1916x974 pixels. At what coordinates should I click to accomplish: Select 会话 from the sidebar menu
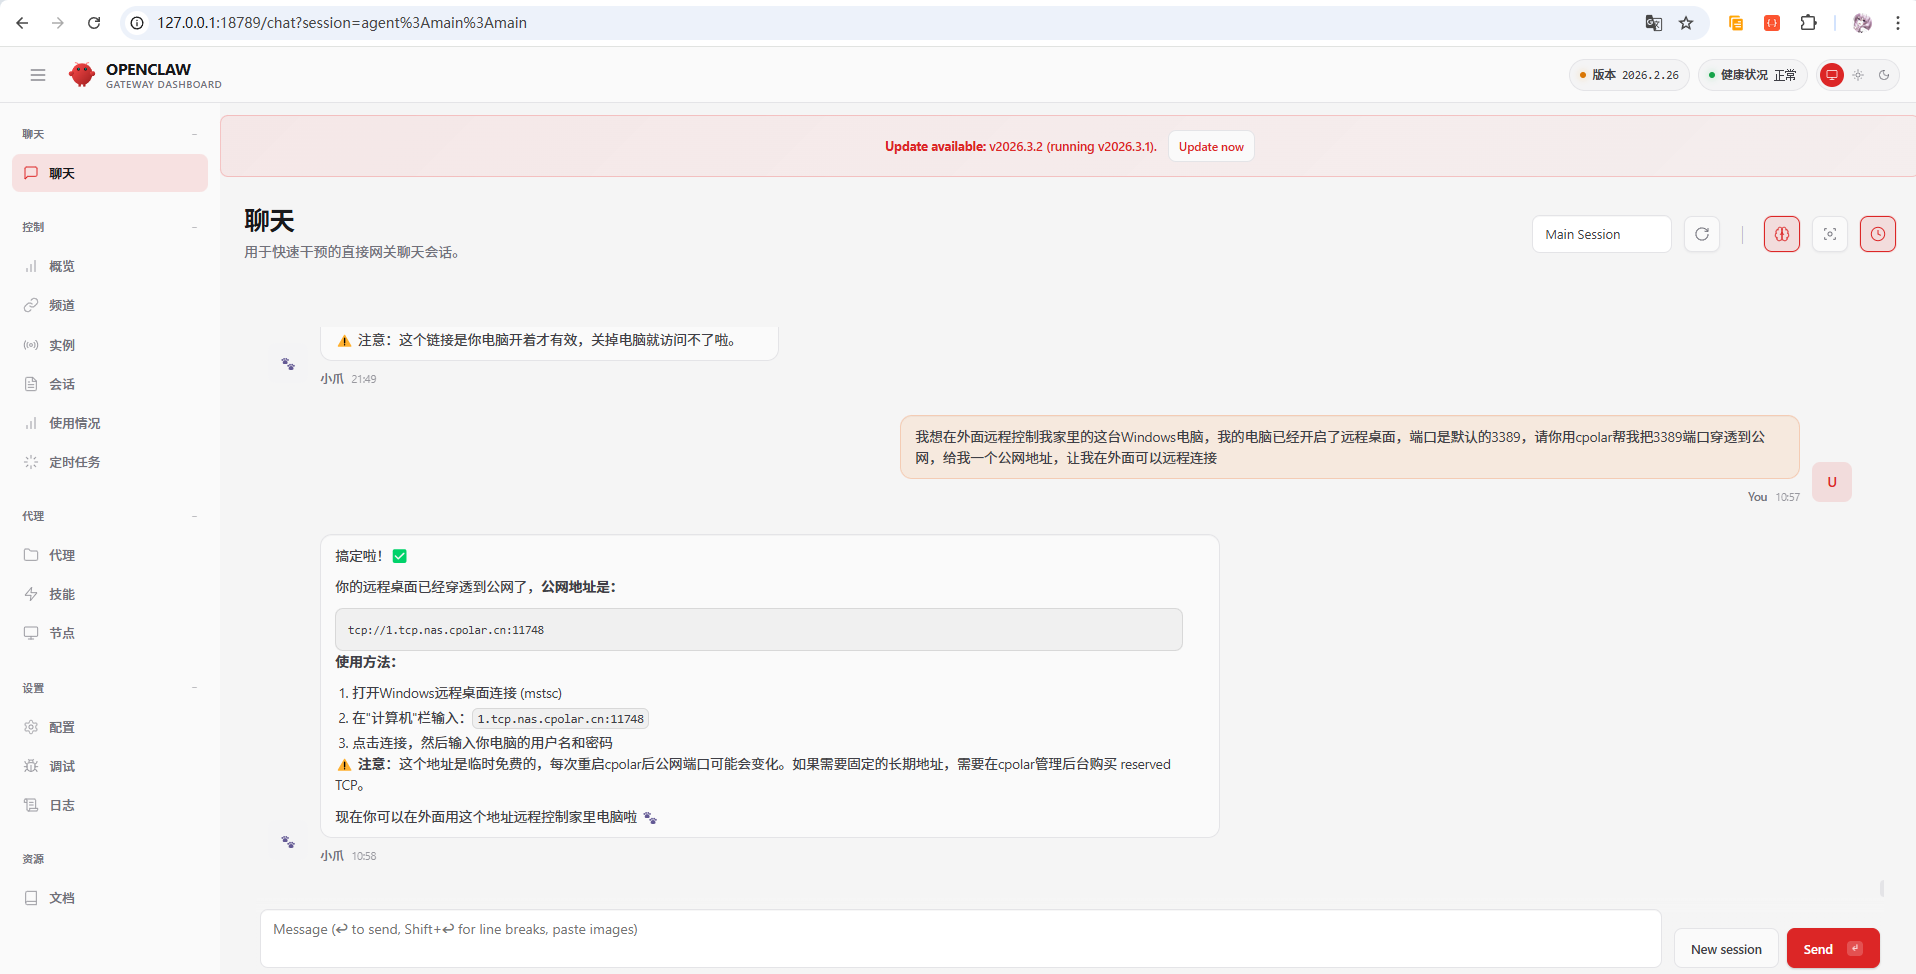62,383
